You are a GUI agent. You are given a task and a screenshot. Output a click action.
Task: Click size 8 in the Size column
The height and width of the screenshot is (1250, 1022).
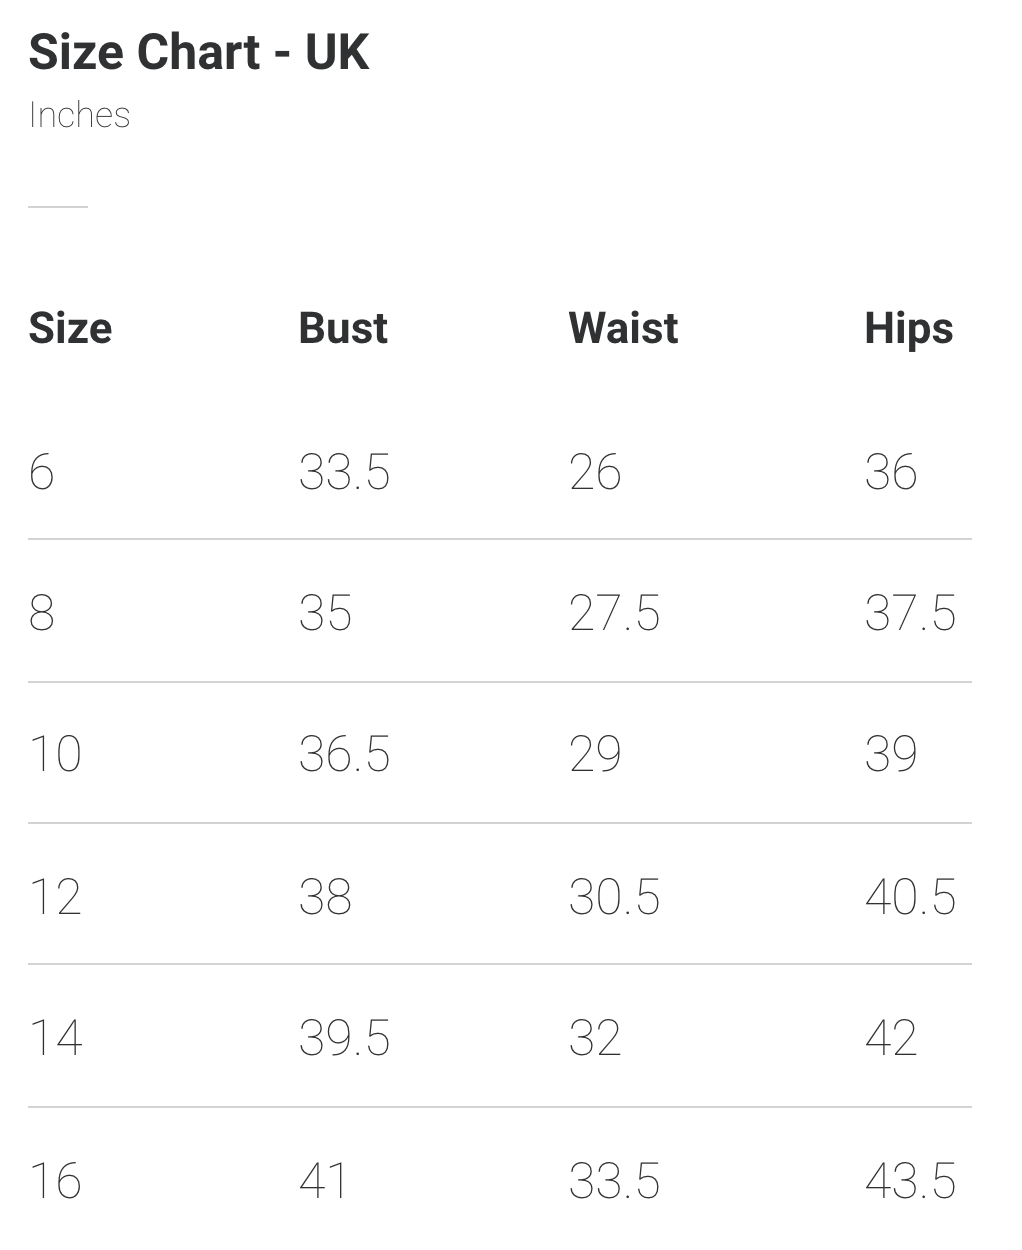pyautogui.click(x=41, y=613)
